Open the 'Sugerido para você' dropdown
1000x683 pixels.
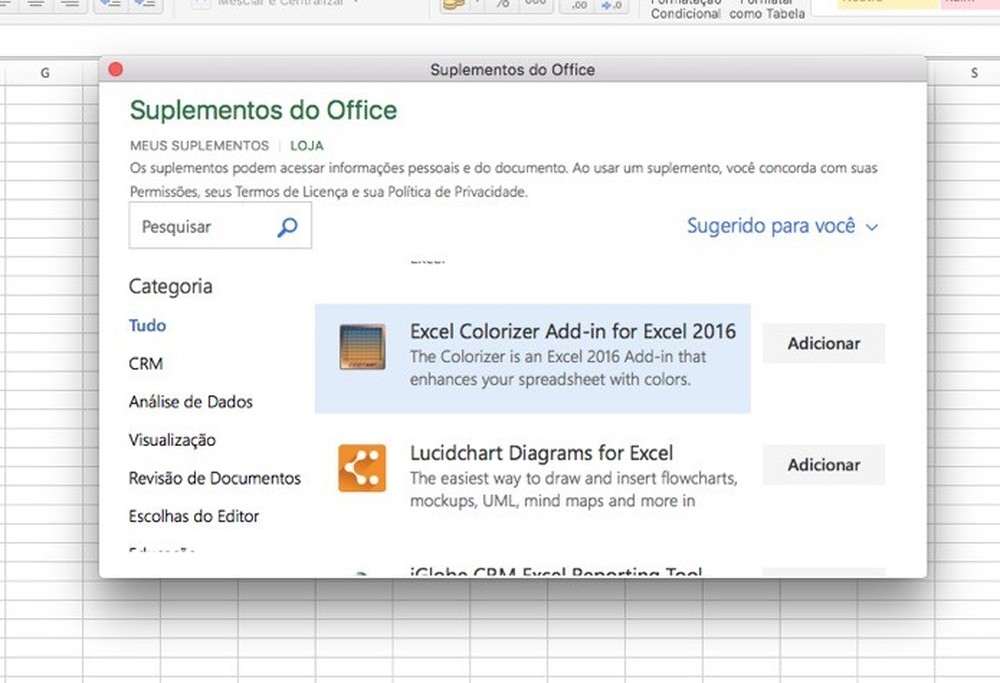[783, 226]
